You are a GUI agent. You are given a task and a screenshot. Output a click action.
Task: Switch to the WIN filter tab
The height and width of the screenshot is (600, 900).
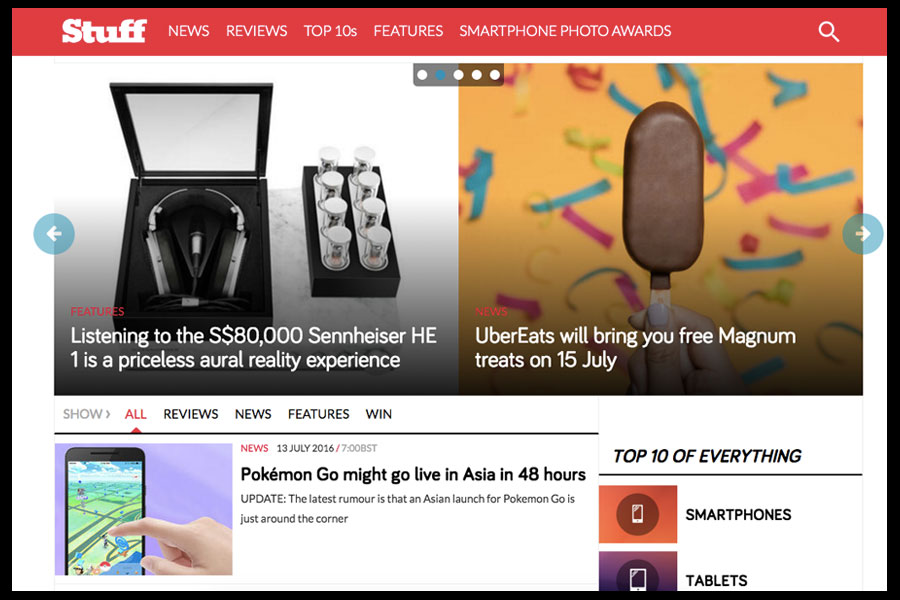(x=379, y=414)
